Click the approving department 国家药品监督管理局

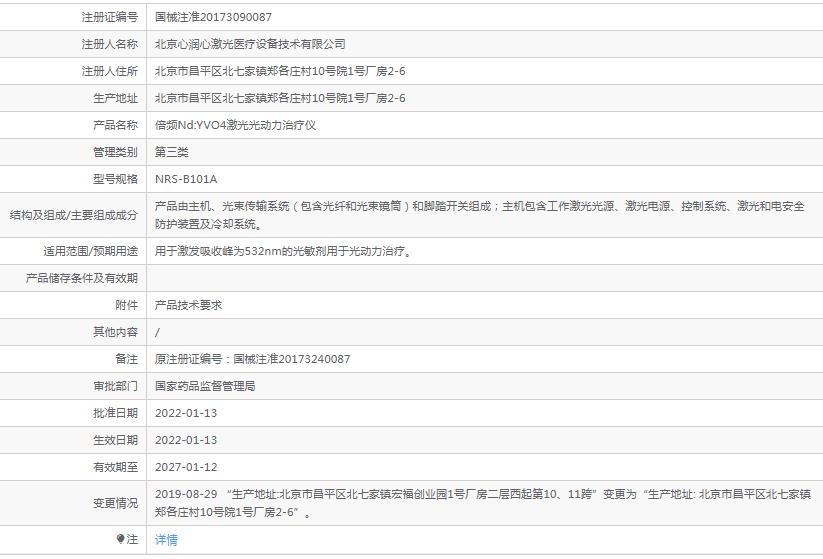(205, 386)
